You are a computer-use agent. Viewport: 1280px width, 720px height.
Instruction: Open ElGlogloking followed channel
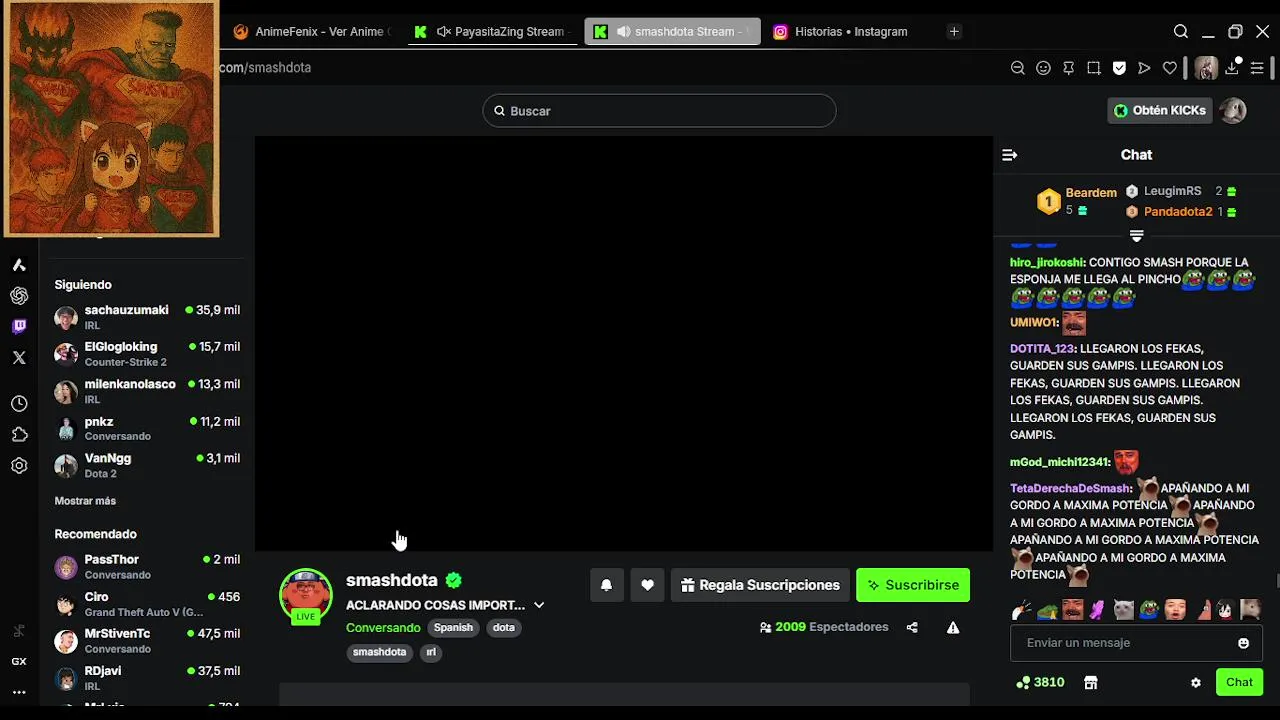tap(148, 354)
